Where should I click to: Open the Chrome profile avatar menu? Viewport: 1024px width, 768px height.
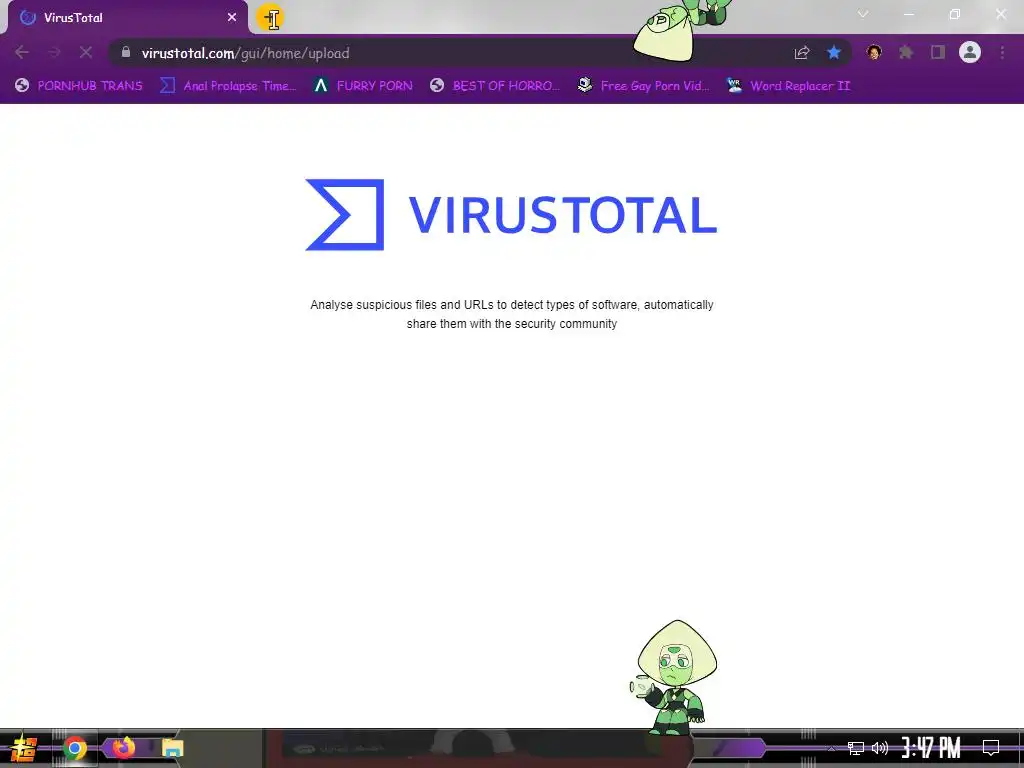pyautogui.click(x=970, y=52)
